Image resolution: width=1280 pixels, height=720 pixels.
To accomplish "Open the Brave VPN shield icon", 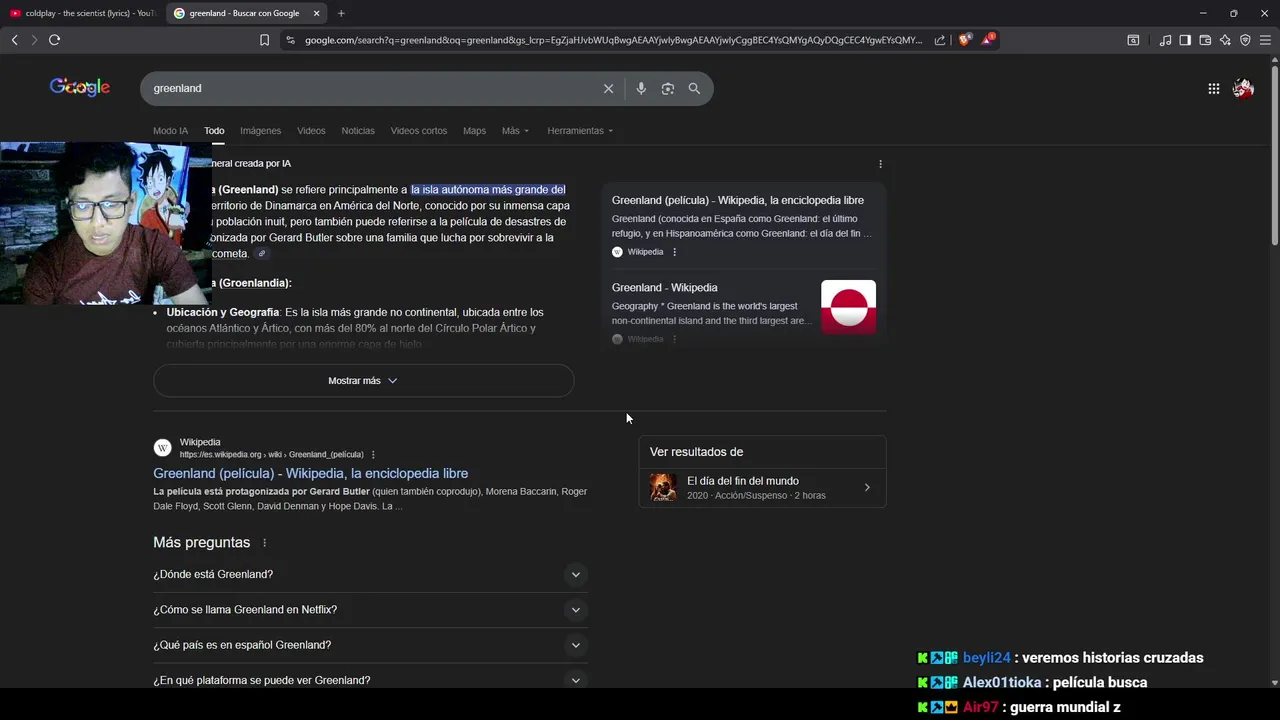I will pos(1245,40).
